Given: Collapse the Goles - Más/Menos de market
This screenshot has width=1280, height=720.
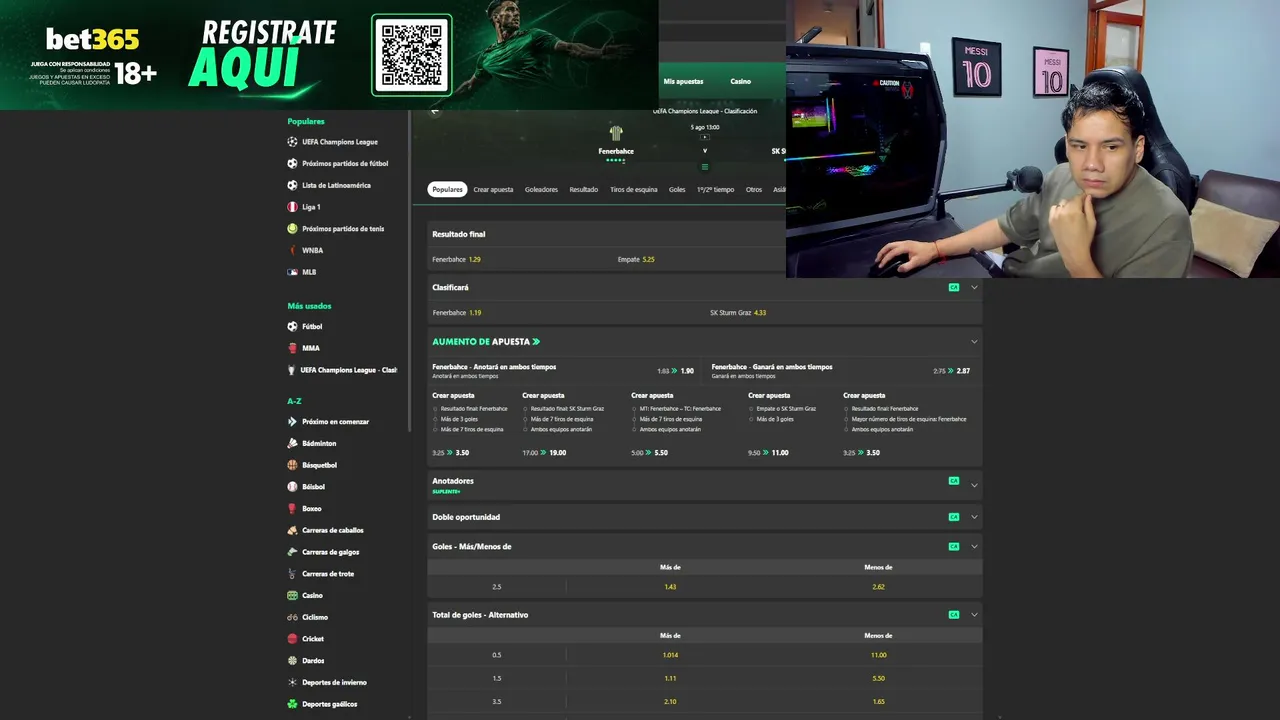Looking at the screenshot, I should tap(974, 547).
